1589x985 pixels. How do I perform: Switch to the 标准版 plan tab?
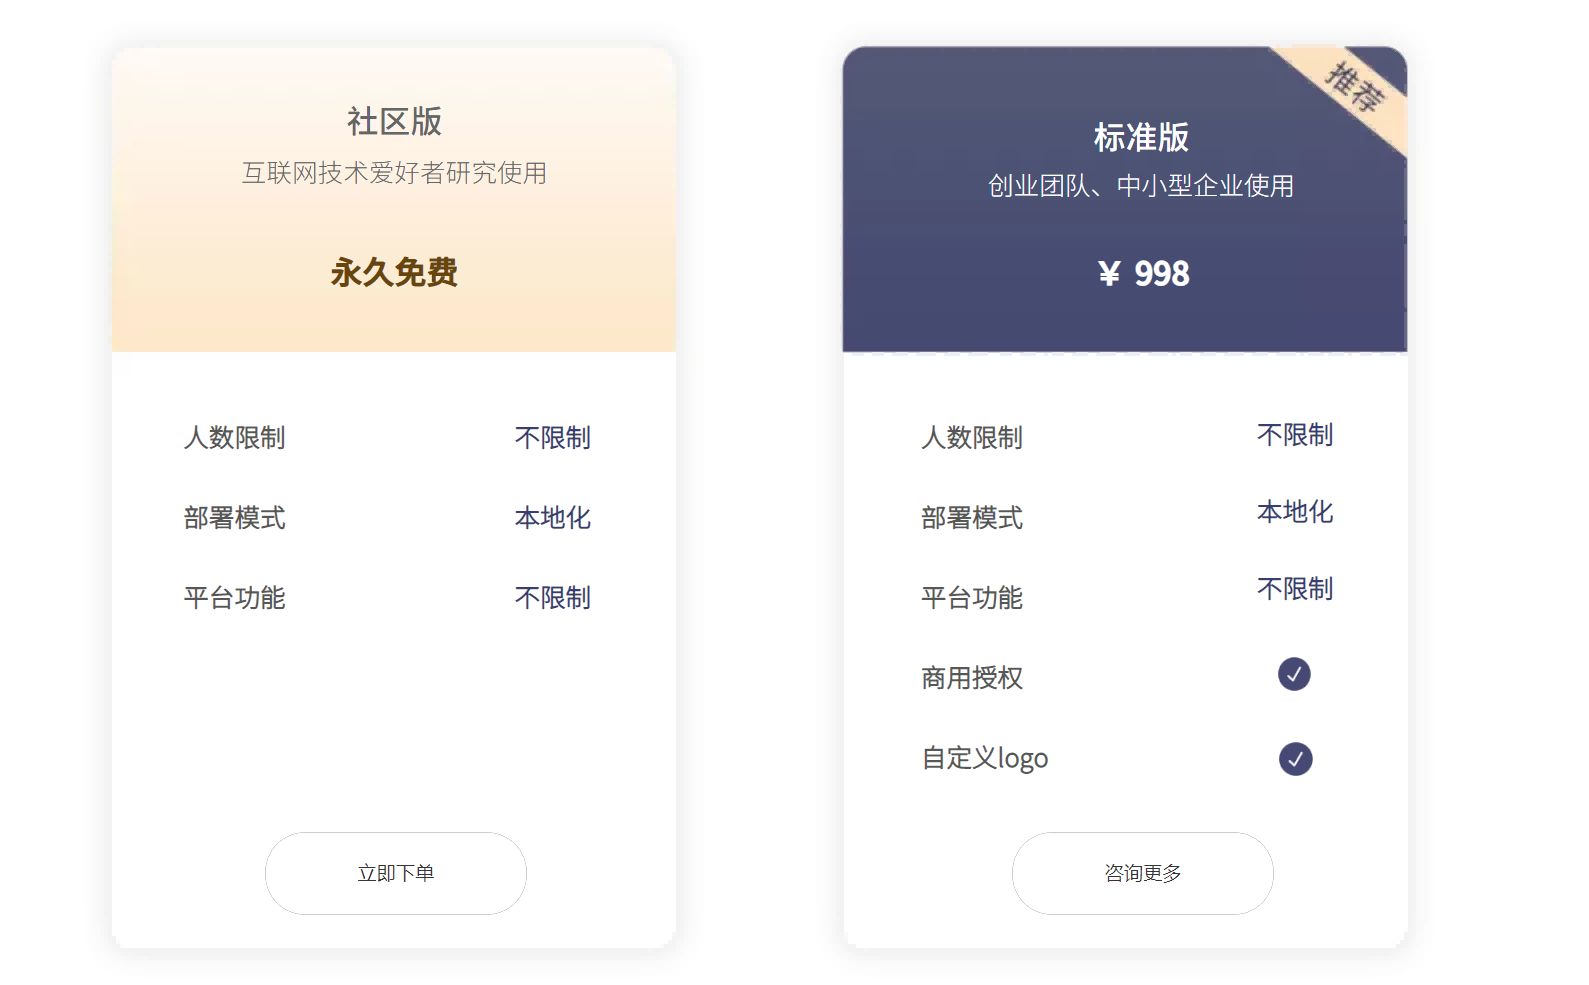click(x=1140, y=137)
